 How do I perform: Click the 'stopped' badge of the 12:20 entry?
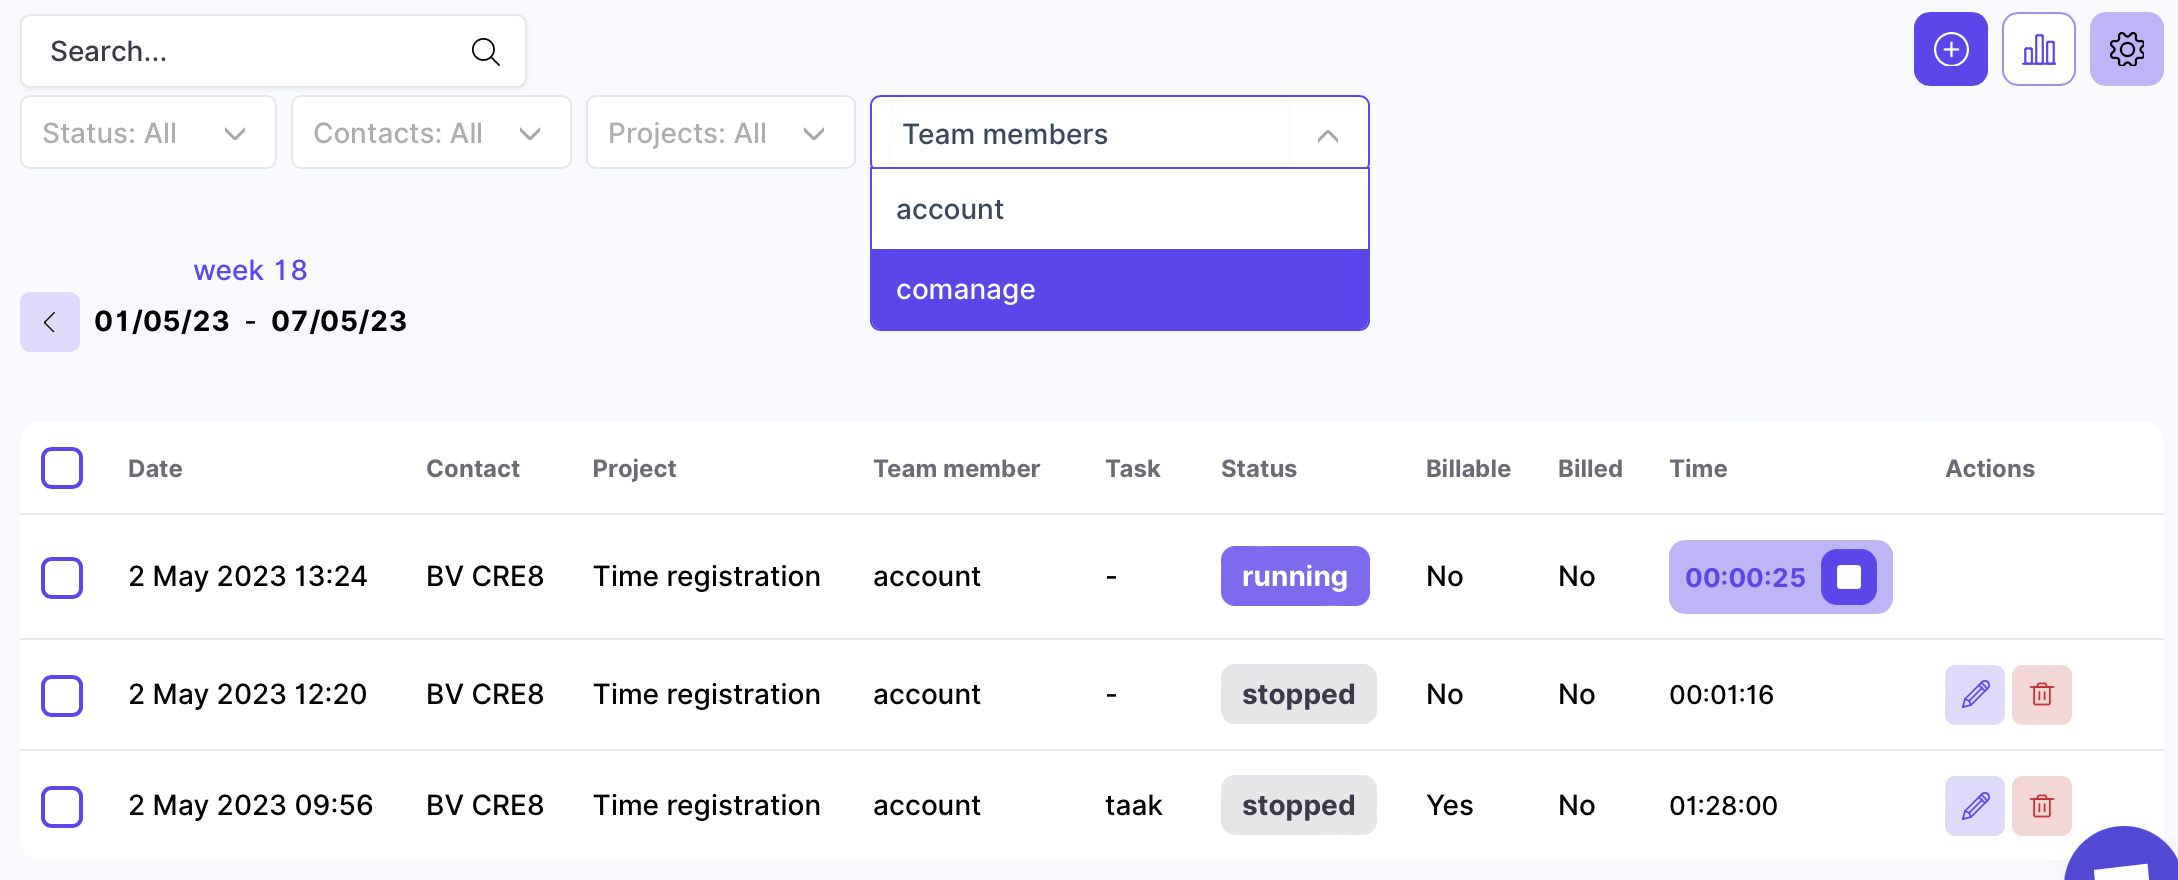pyautogui.click(x=1298, y=694)
